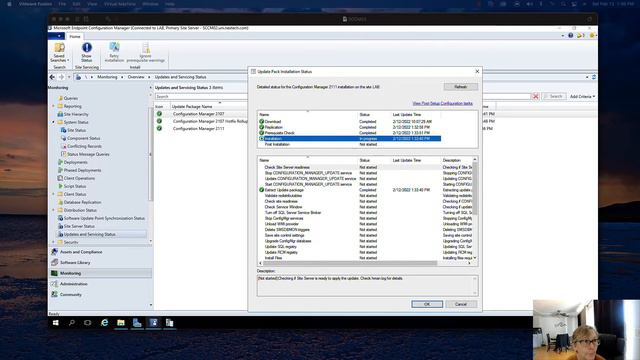
Task: Open the Database Replication node
Action: [x=82, y=202]
